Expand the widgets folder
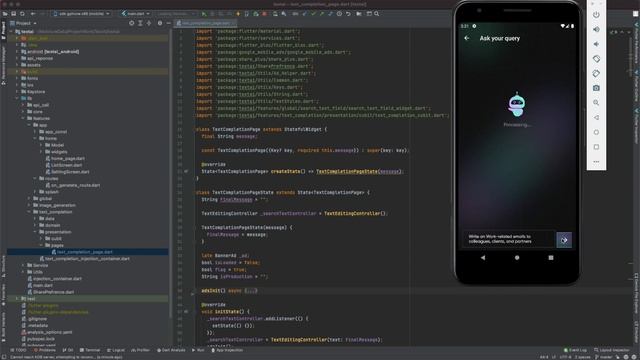The width and height of the screenshot is (640, 360). pyautogui.click(x=41, y=152)
